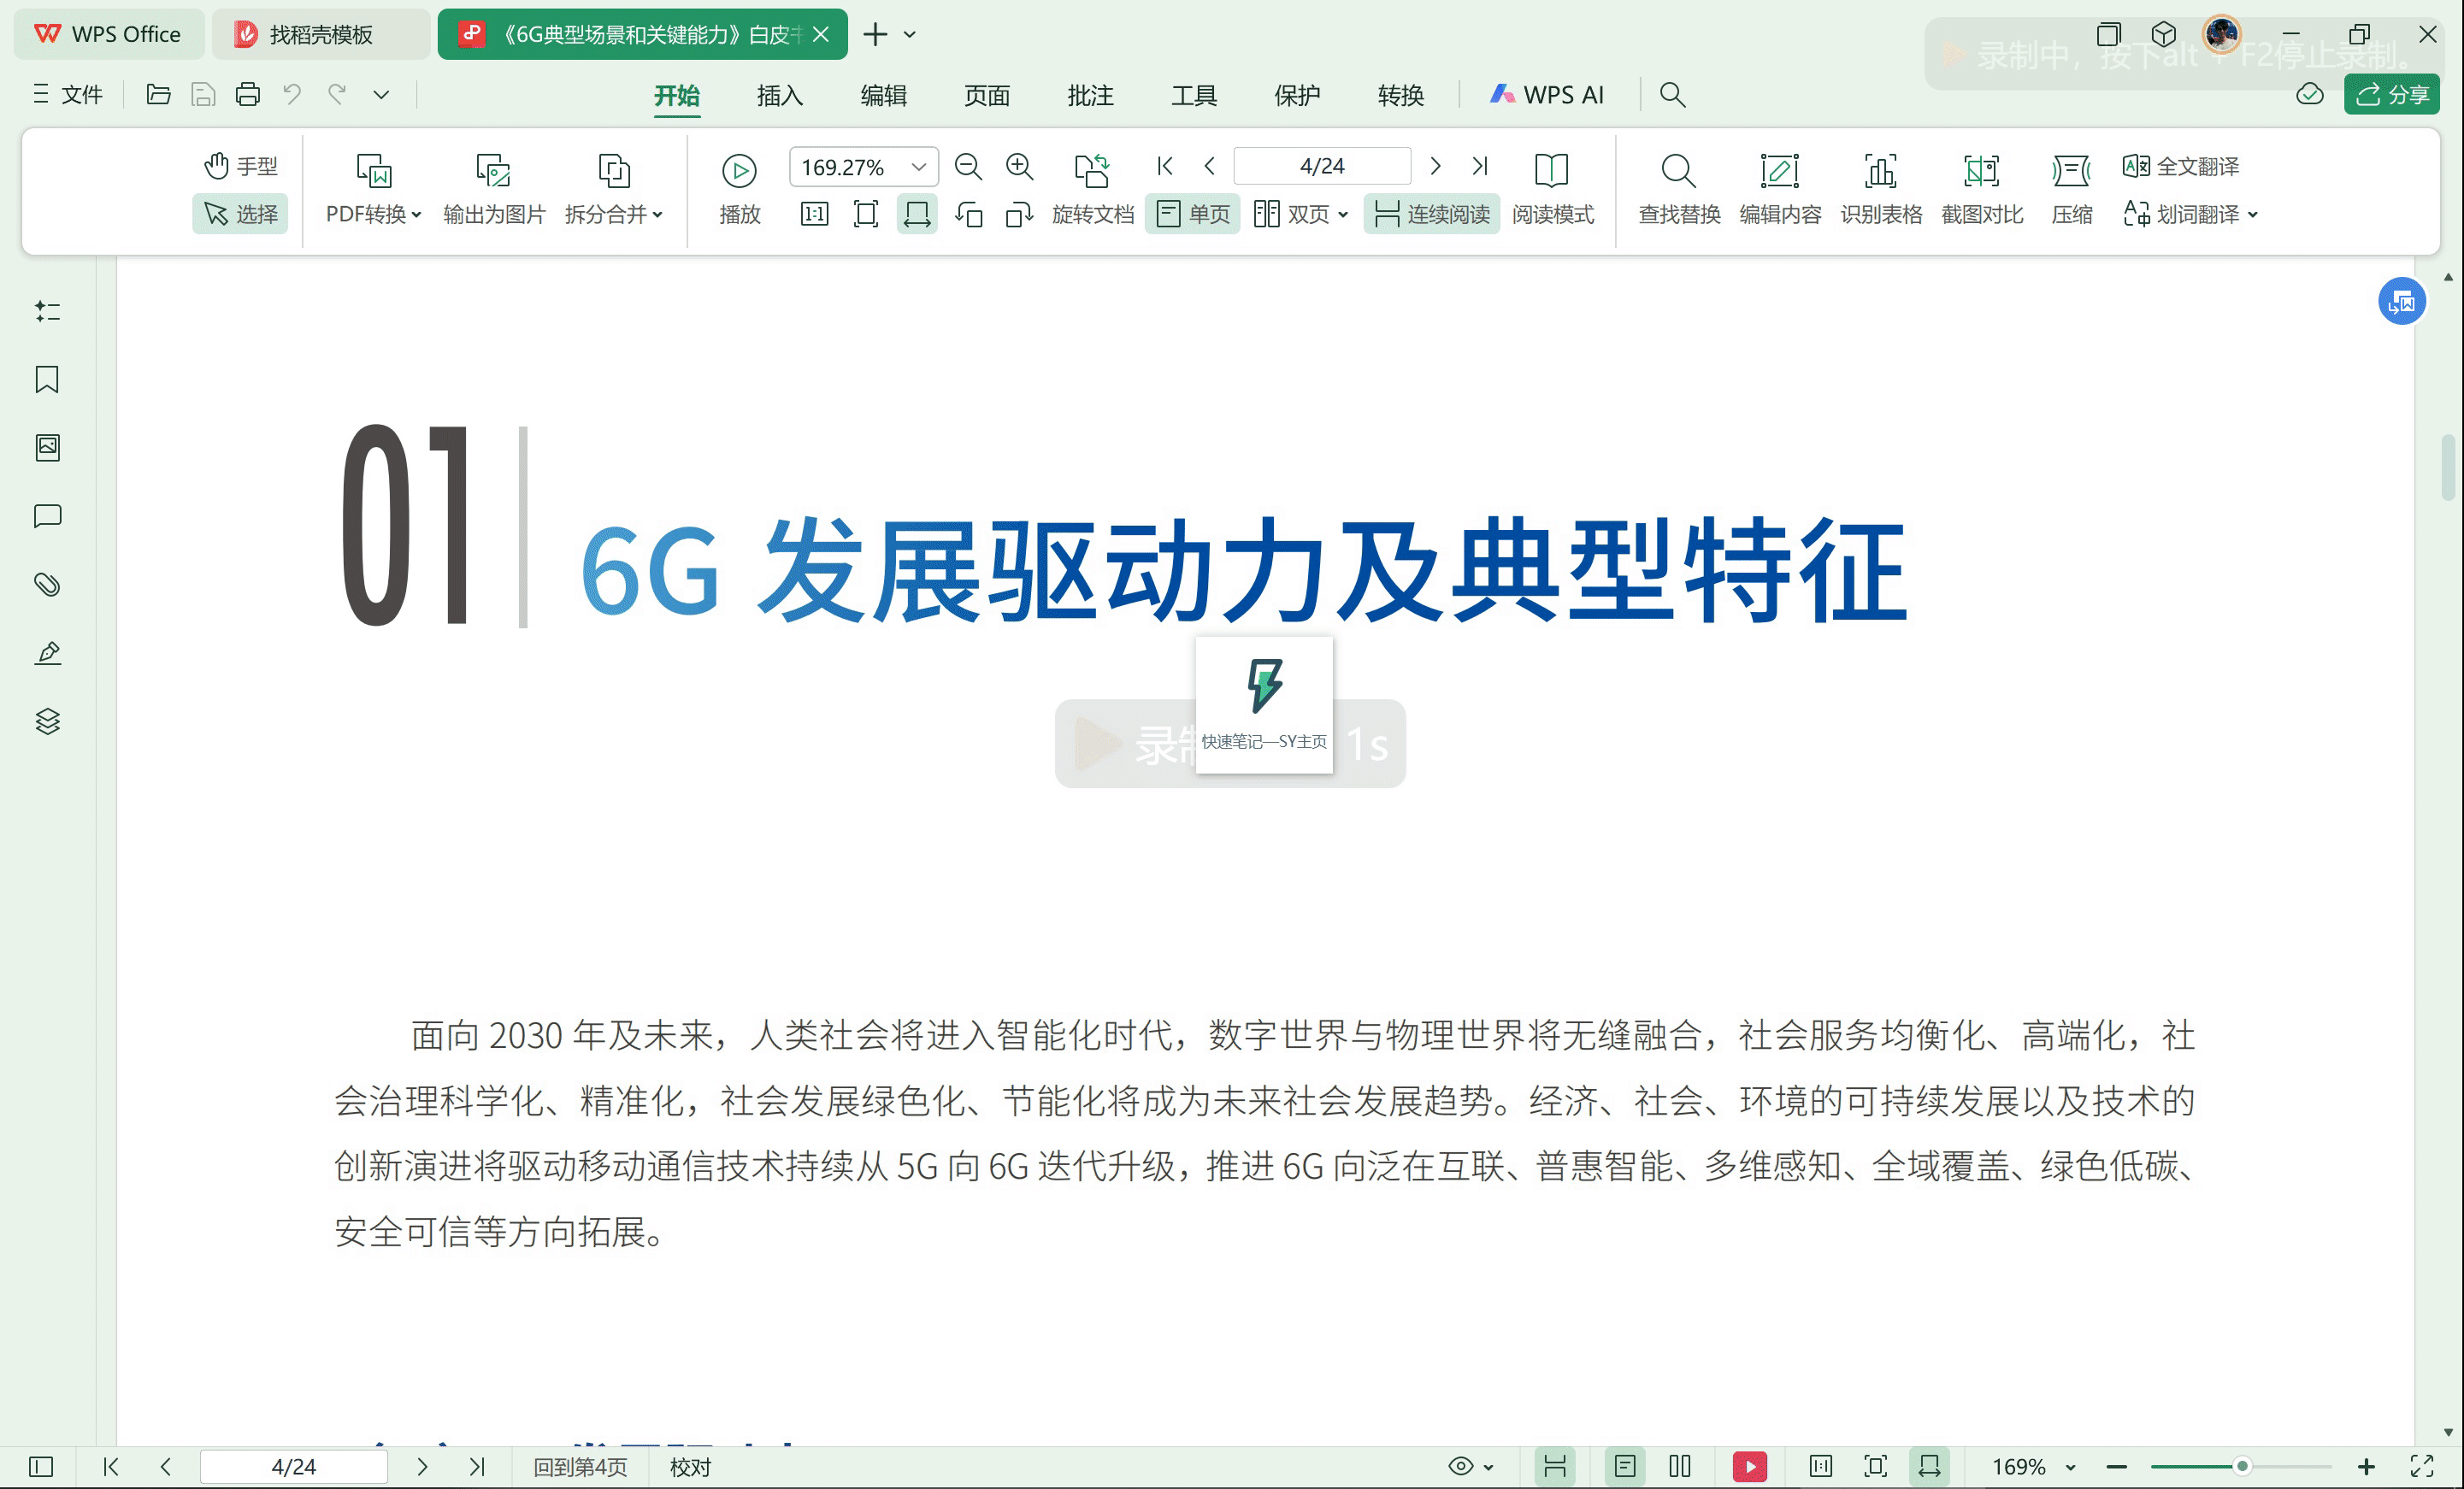The height and width of the screenshot is (1489, 2464).
Task: Expand the dropdown arrow beside new tab
Action: 910,34
